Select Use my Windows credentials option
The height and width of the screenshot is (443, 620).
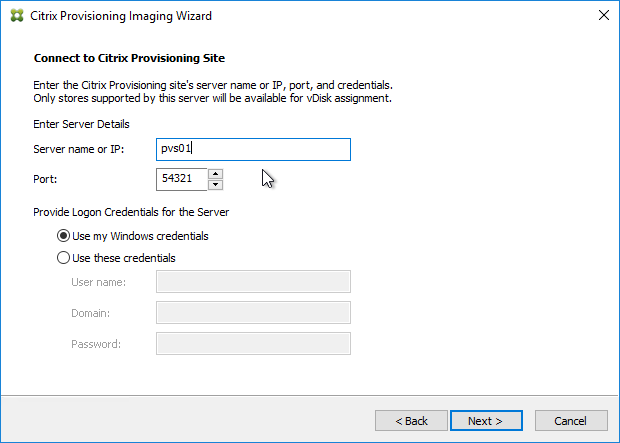tap(63, 236)
